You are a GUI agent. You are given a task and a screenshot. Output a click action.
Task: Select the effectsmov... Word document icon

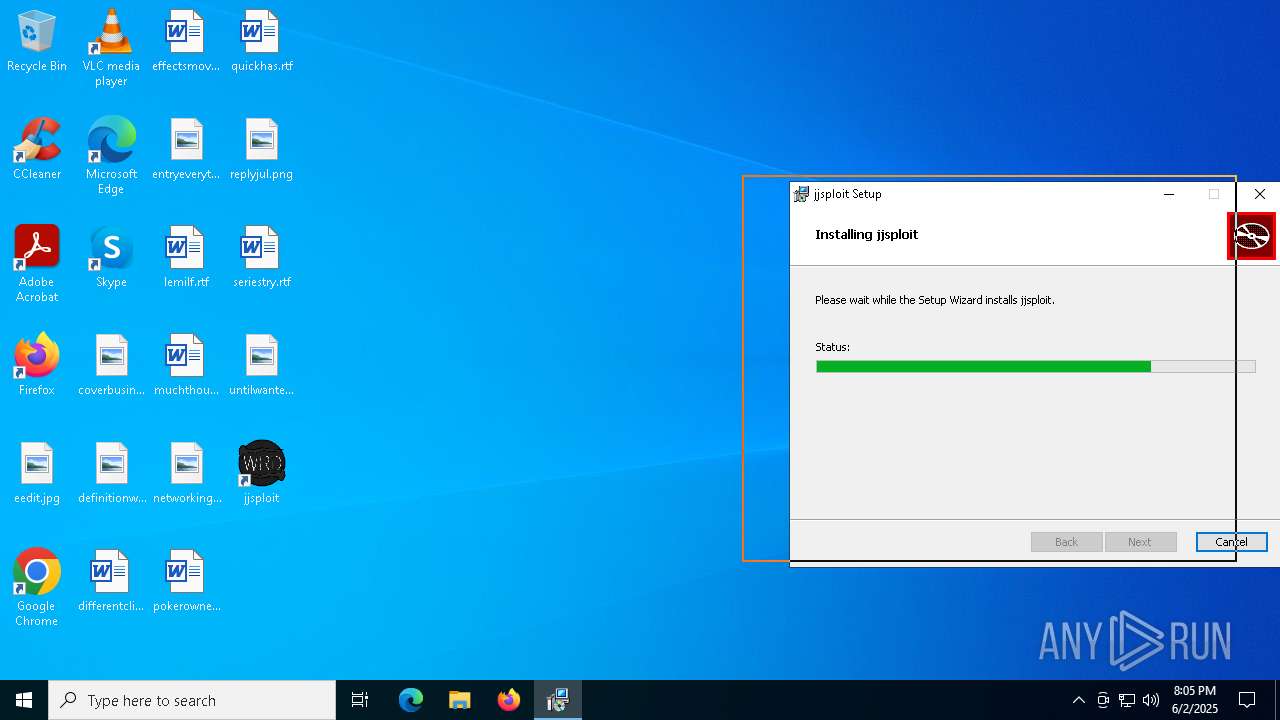pyautogui.click(x=186, y=41)
